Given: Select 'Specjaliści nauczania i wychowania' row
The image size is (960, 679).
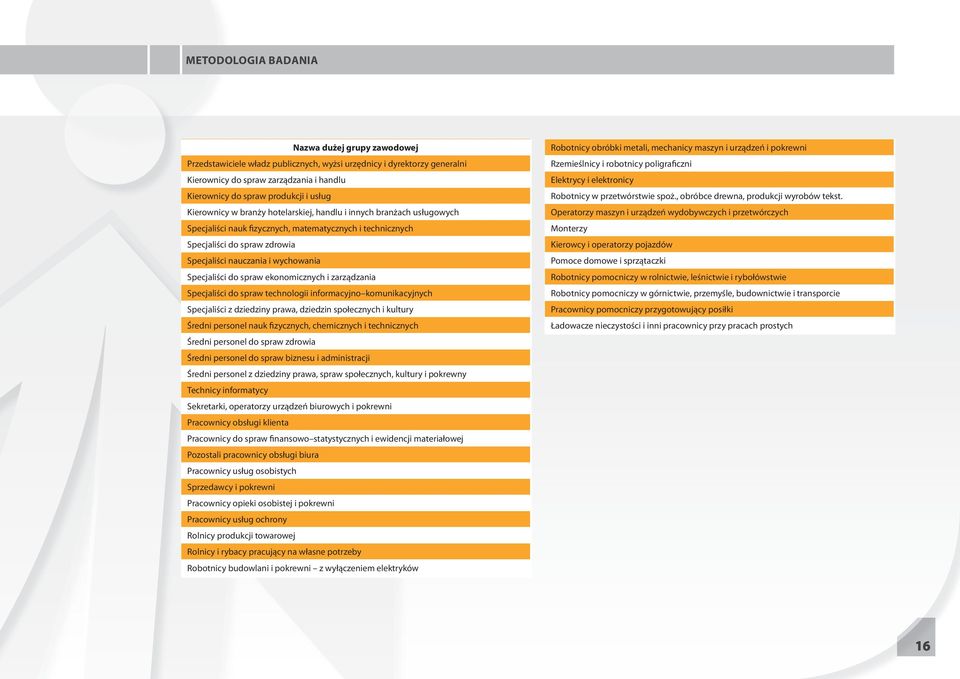Looking at the screenshot, I should point(355,261).
